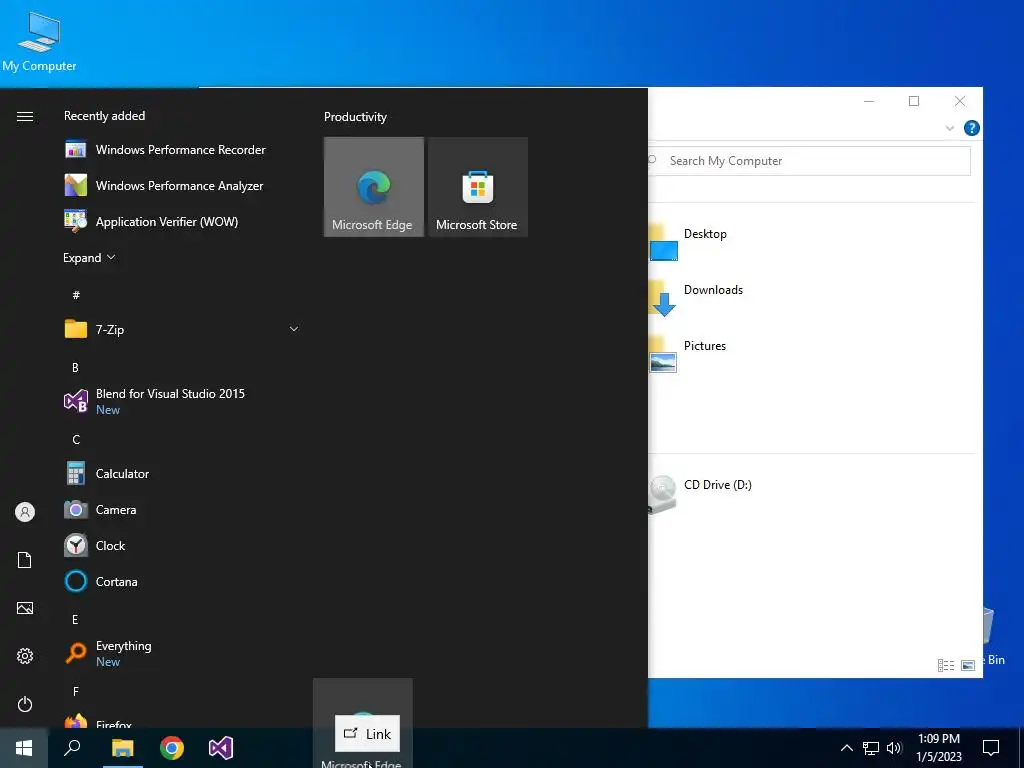Open the 7-Zip folder entry
Screen dimensions: 1024x768
coord(181,329)
